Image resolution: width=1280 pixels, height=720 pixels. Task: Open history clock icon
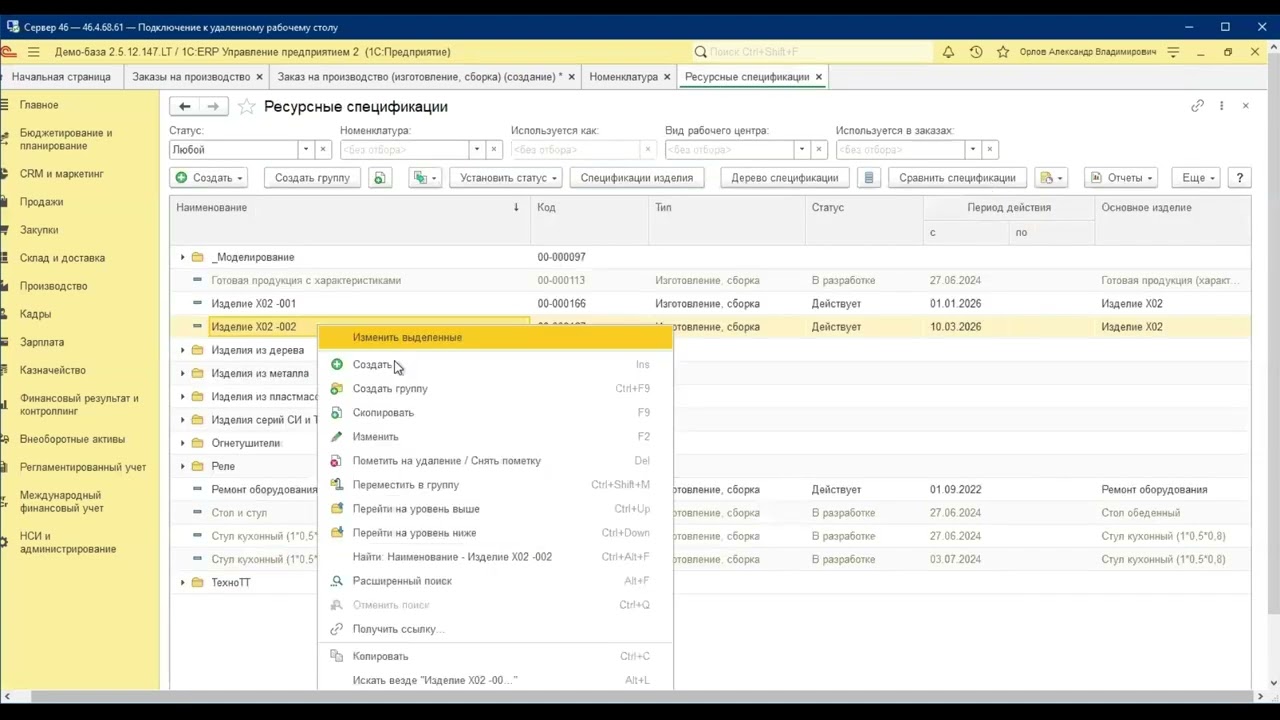pos(976,52)
